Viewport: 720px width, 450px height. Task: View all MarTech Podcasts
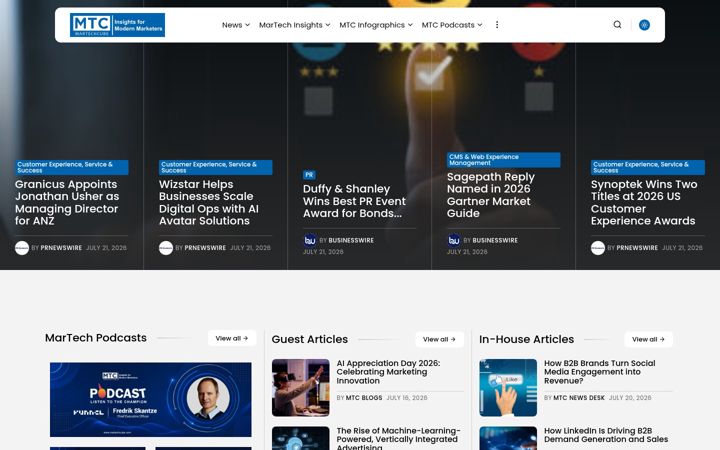(232, 338)
